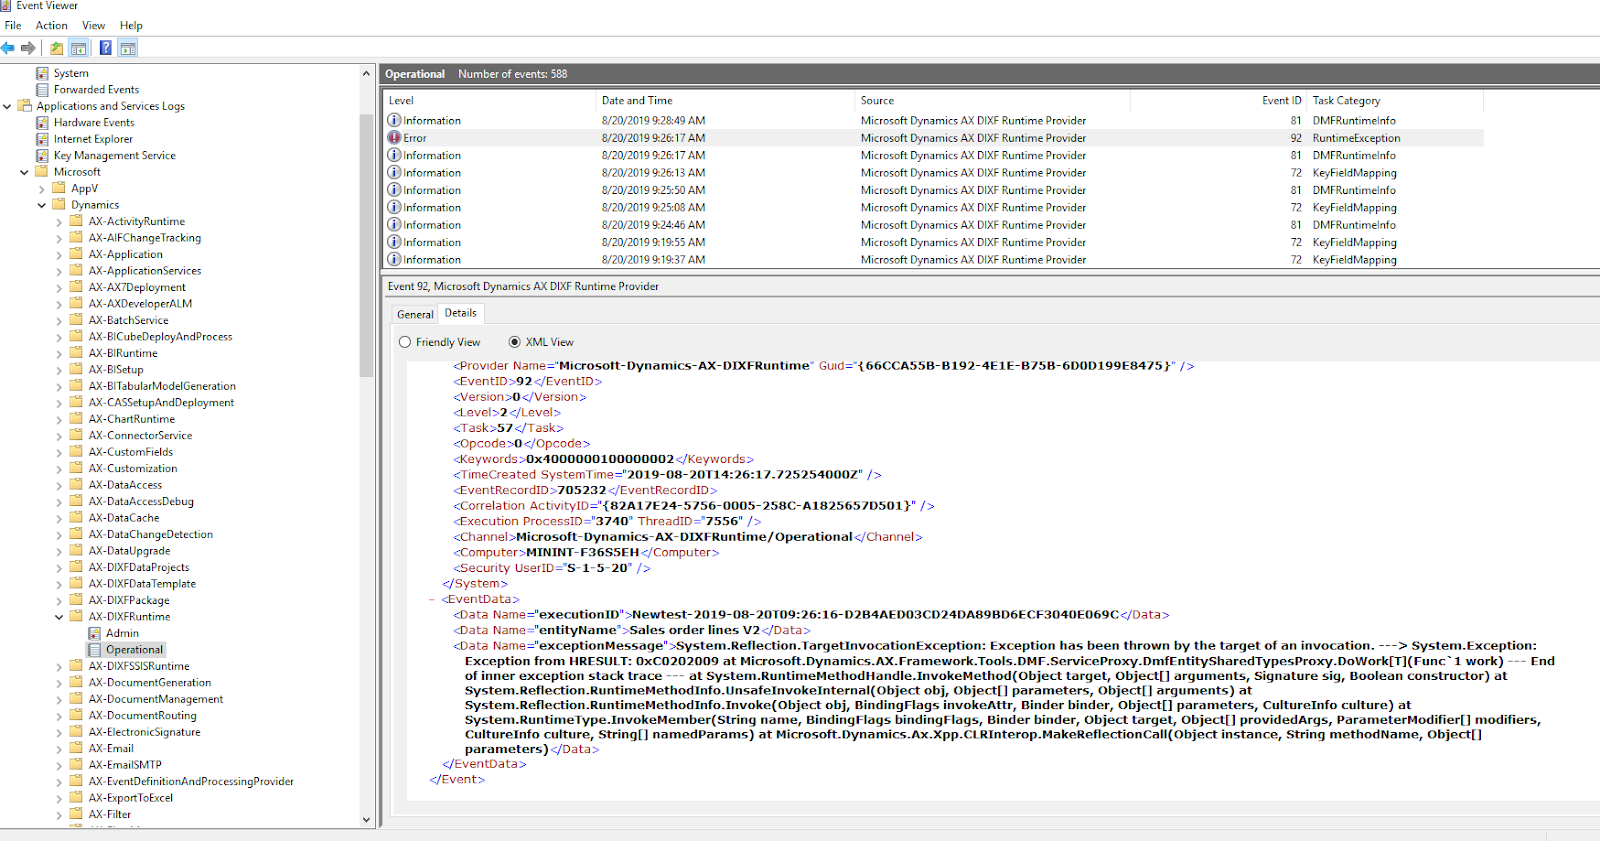Screen dimensions: 1600x841
Task: Open the File menu
Action: pyautogui.click(x=13, y=26)
